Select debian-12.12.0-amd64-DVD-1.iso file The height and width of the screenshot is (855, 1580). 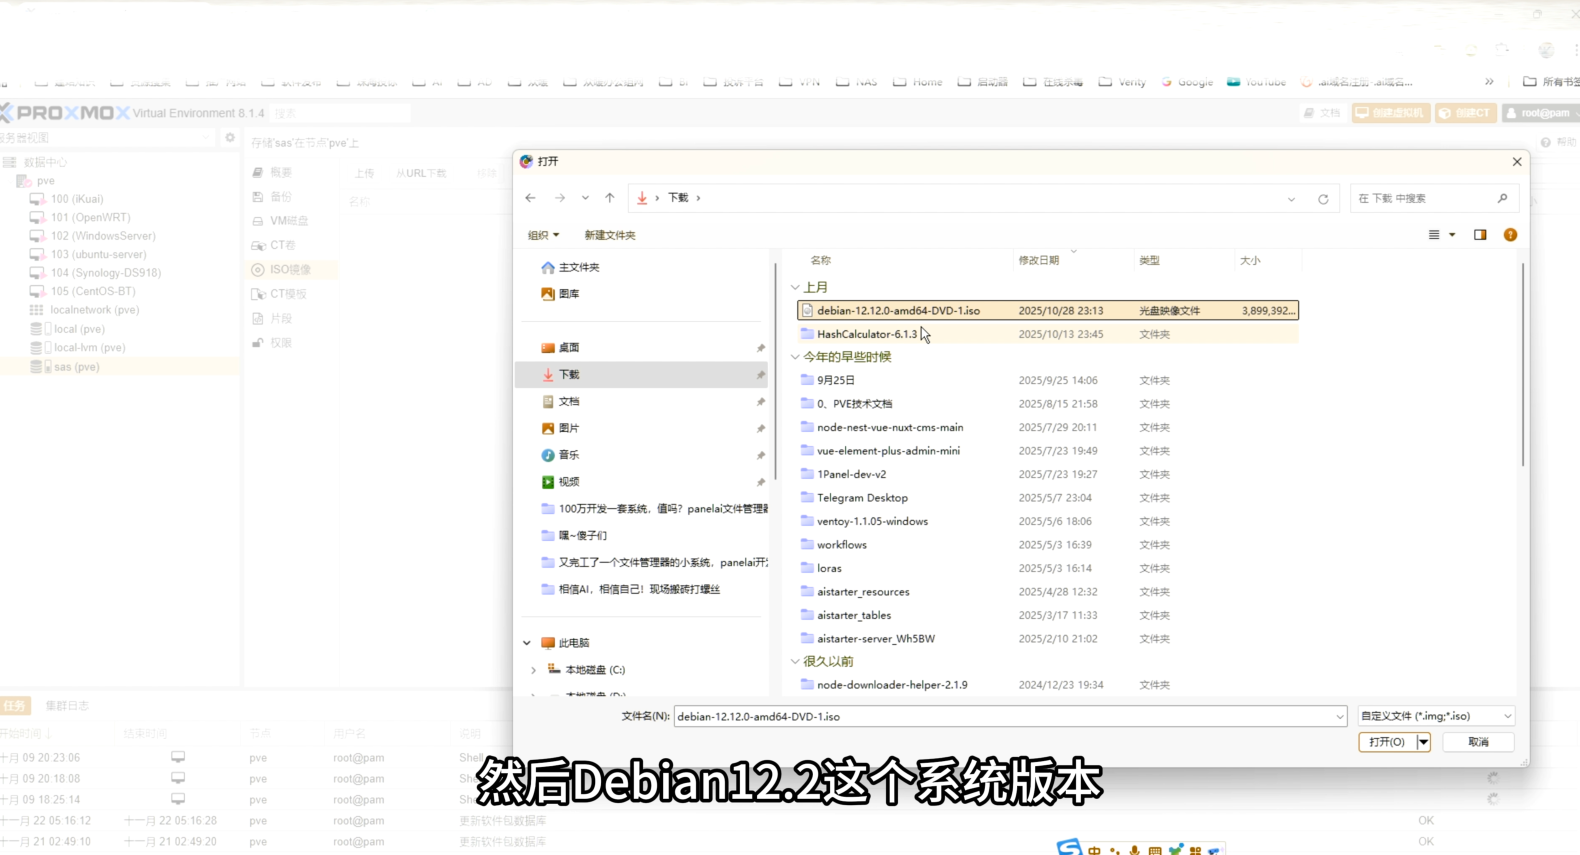click(1047, 311)
